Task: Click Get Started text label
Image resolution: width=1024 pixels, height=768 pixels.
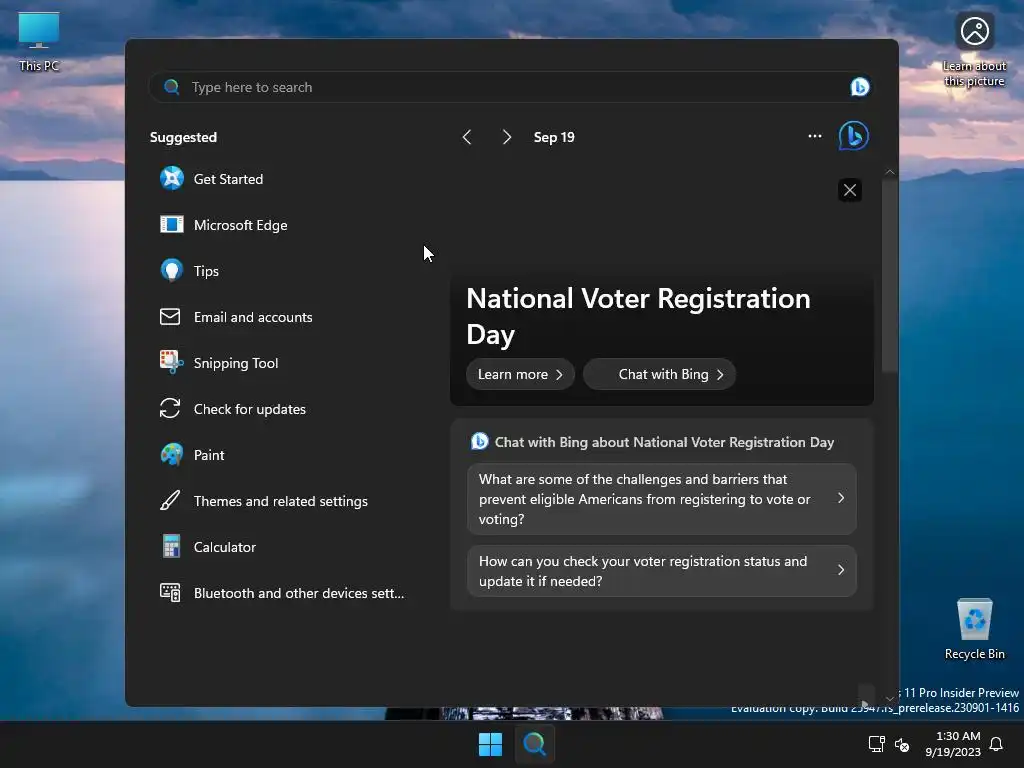Action: [228, 179]
